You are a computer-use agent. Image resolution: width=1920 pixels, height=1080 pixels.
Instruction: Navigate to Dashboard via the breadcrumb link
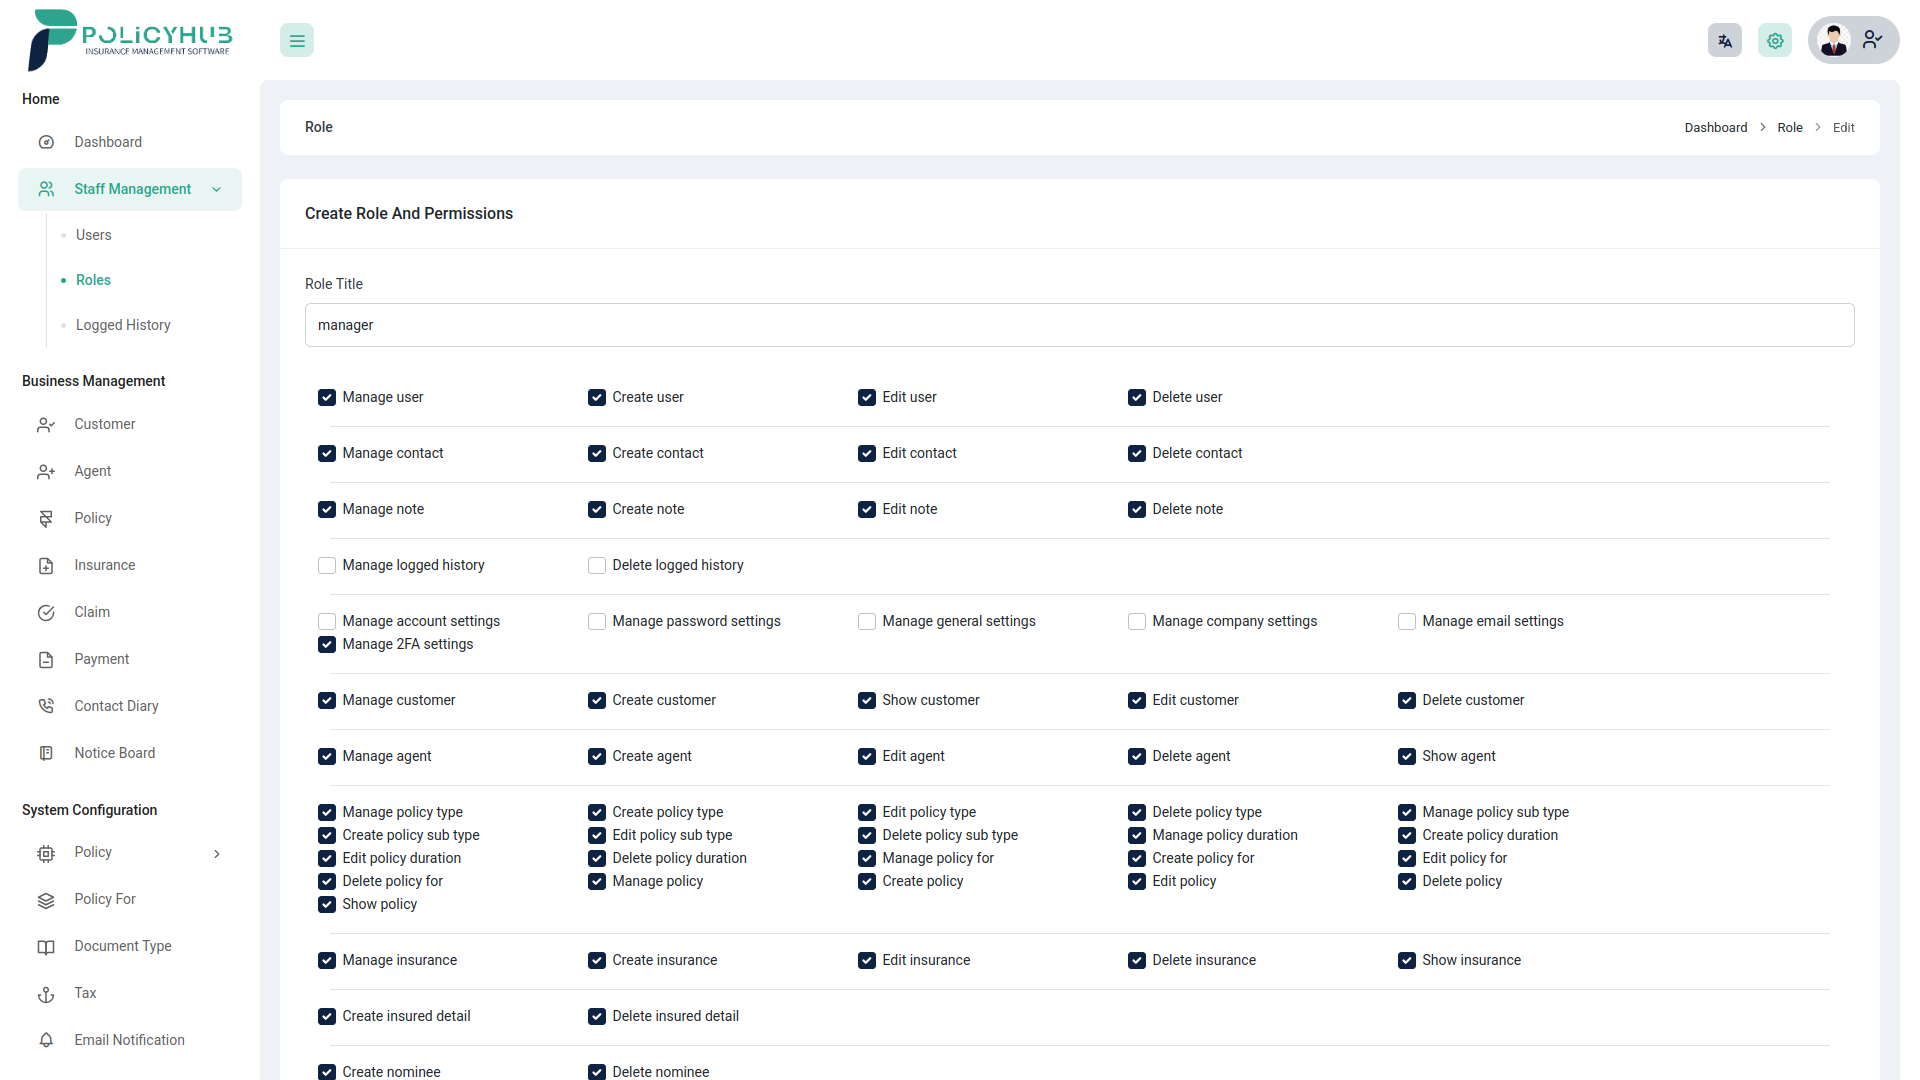[1716, 127]
